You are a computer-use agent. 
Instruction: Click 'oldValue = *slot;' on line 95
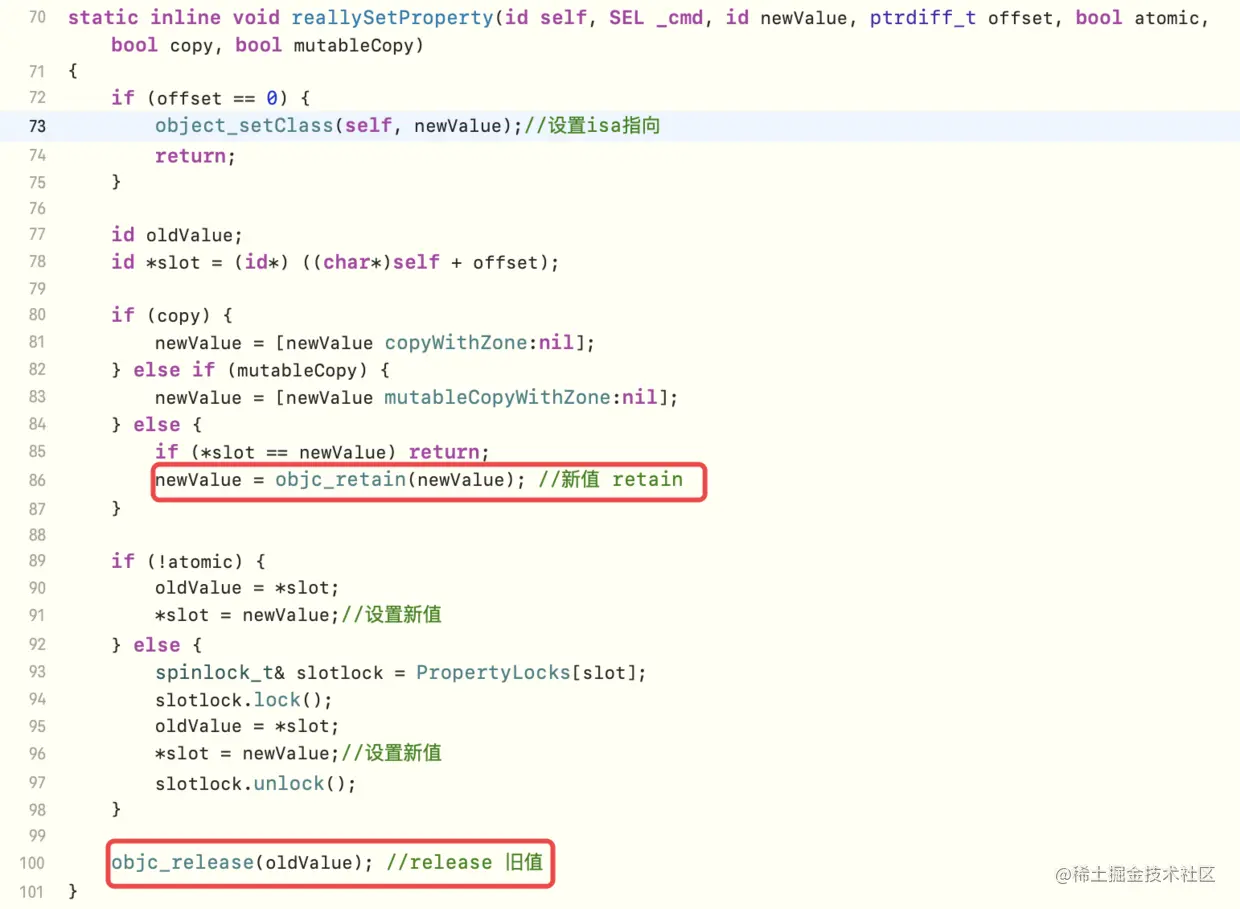(x=247, y=727)
